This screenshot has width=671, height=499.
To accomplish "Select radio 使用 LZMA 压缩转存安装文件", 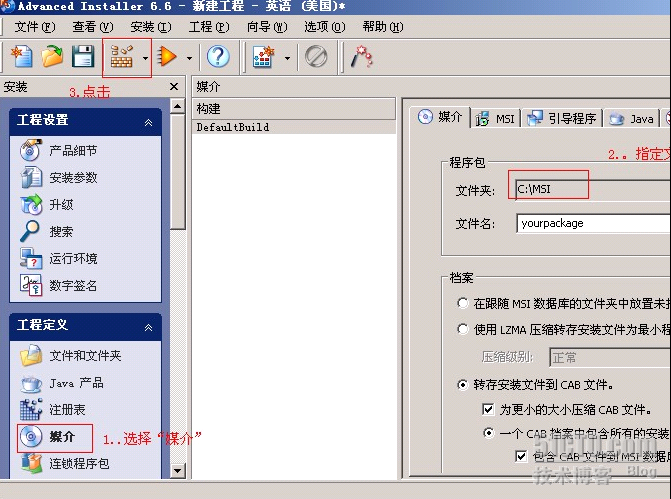I will pyautogui.click(x=462, y=329).
